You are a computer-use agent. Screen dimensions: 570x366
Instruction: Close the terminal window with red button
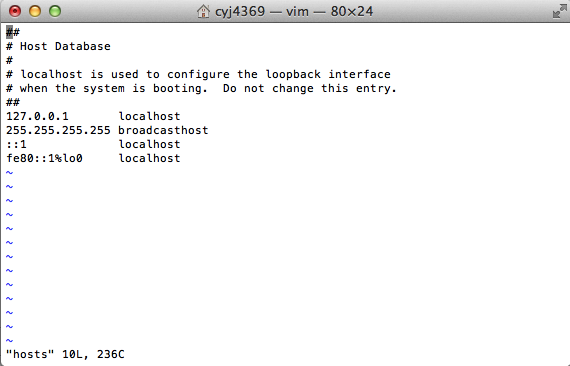pos(15,11)
